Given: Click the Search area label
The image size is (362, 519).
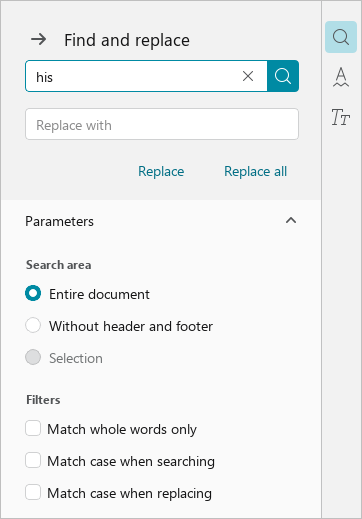Looking at the screenshot, I should click(59, 265).
